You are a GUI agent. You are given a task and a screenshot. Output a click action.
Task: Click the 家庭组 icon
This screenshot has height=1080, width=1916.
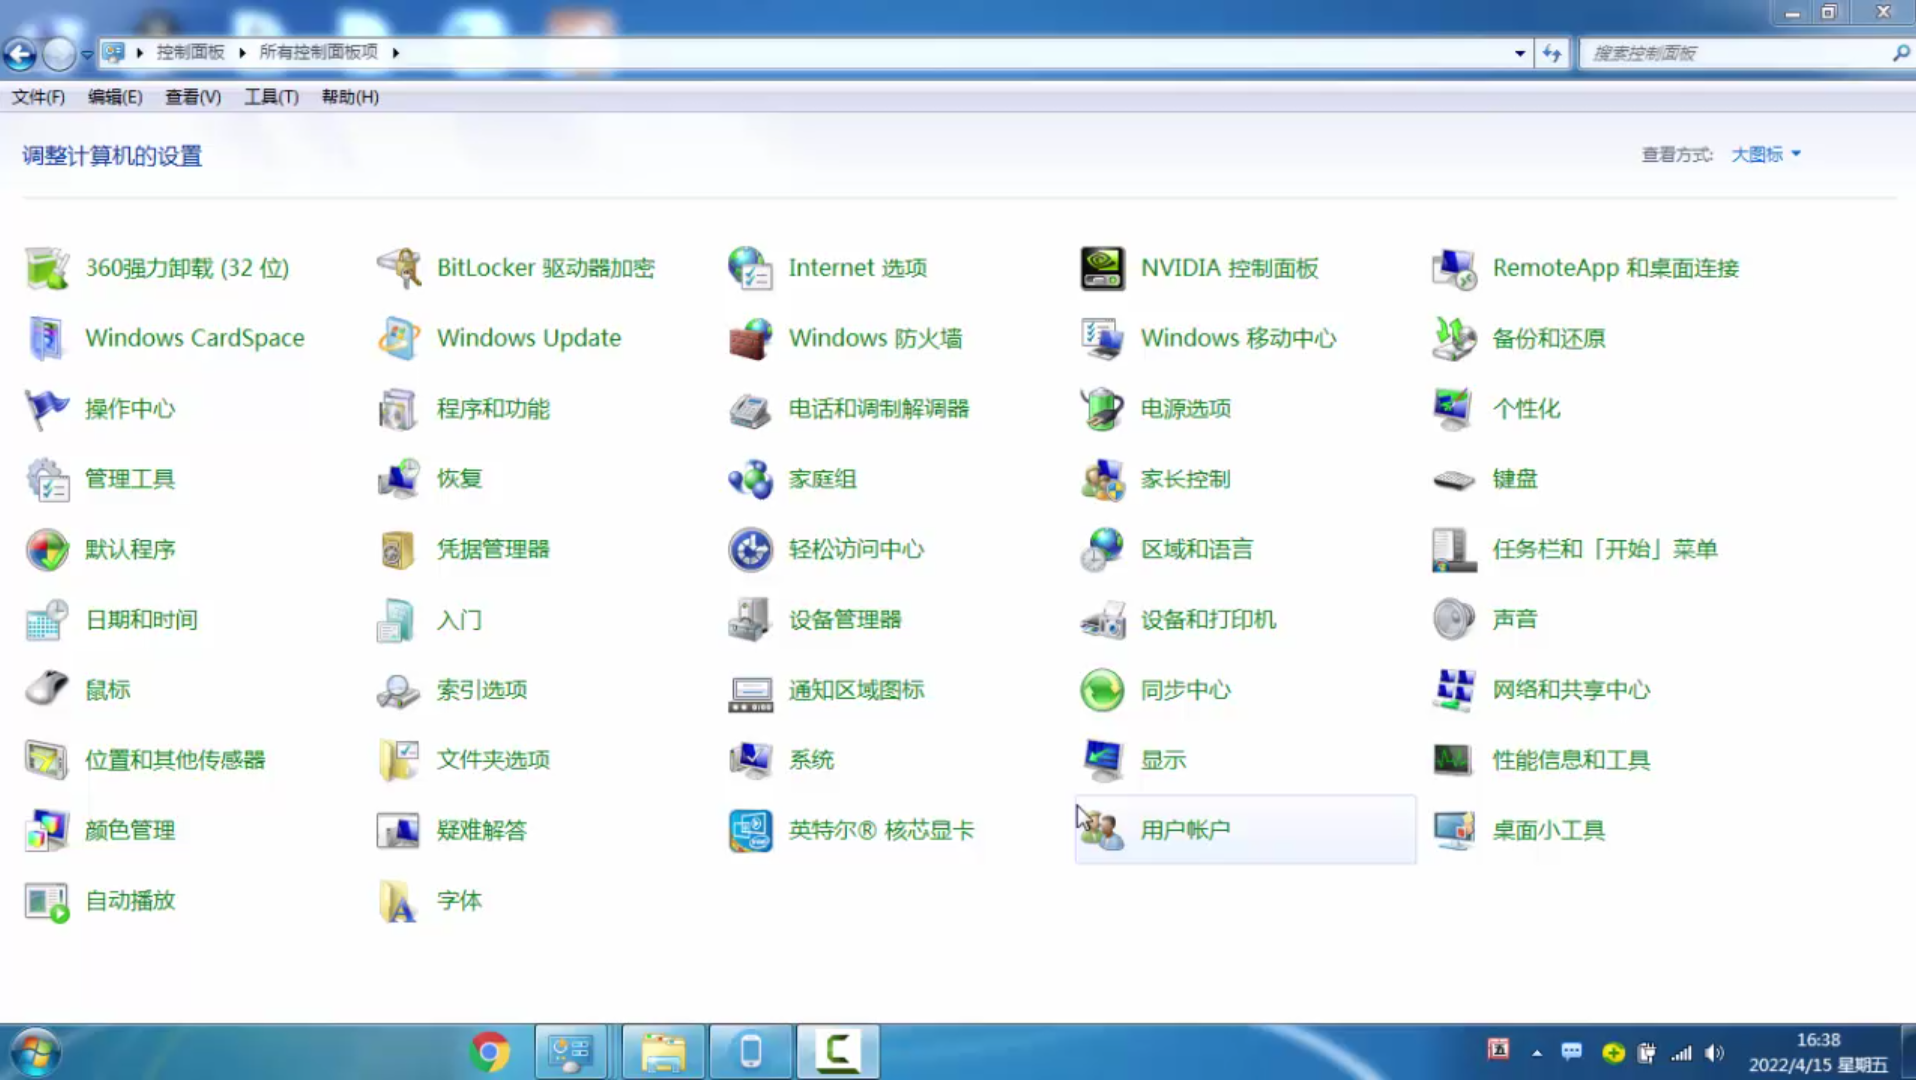pos(751,479)
